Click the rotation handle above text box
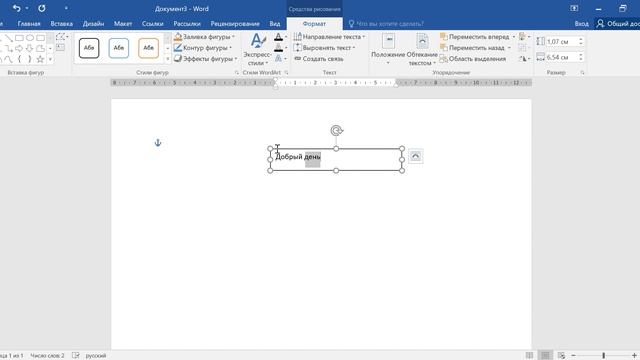This screenshot has height=360, width=640. (336, 131)
